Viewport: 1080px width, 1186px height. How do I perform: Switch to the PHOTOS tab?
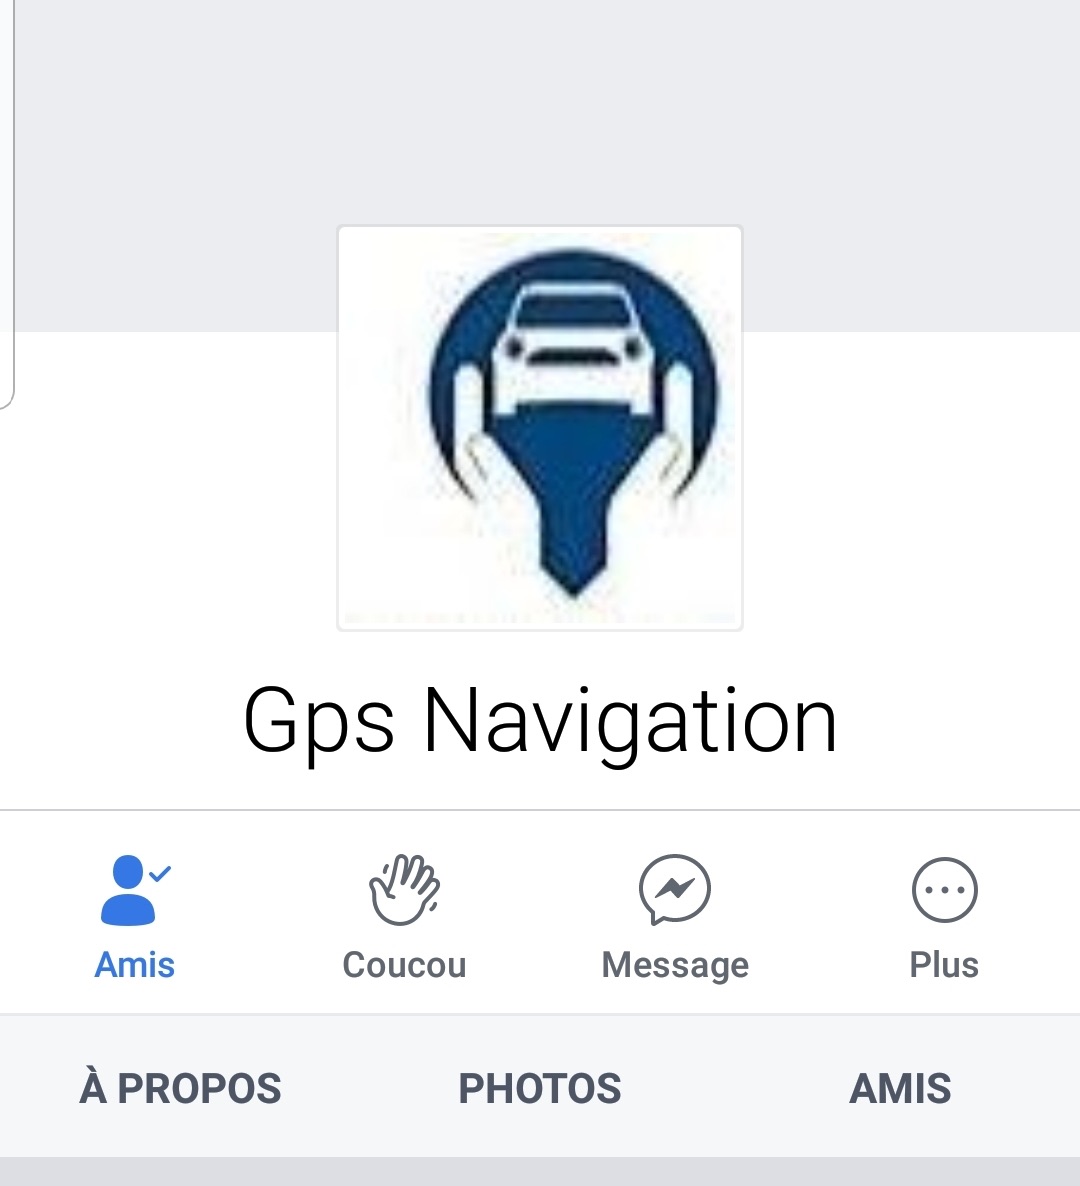click(540, 1088)
